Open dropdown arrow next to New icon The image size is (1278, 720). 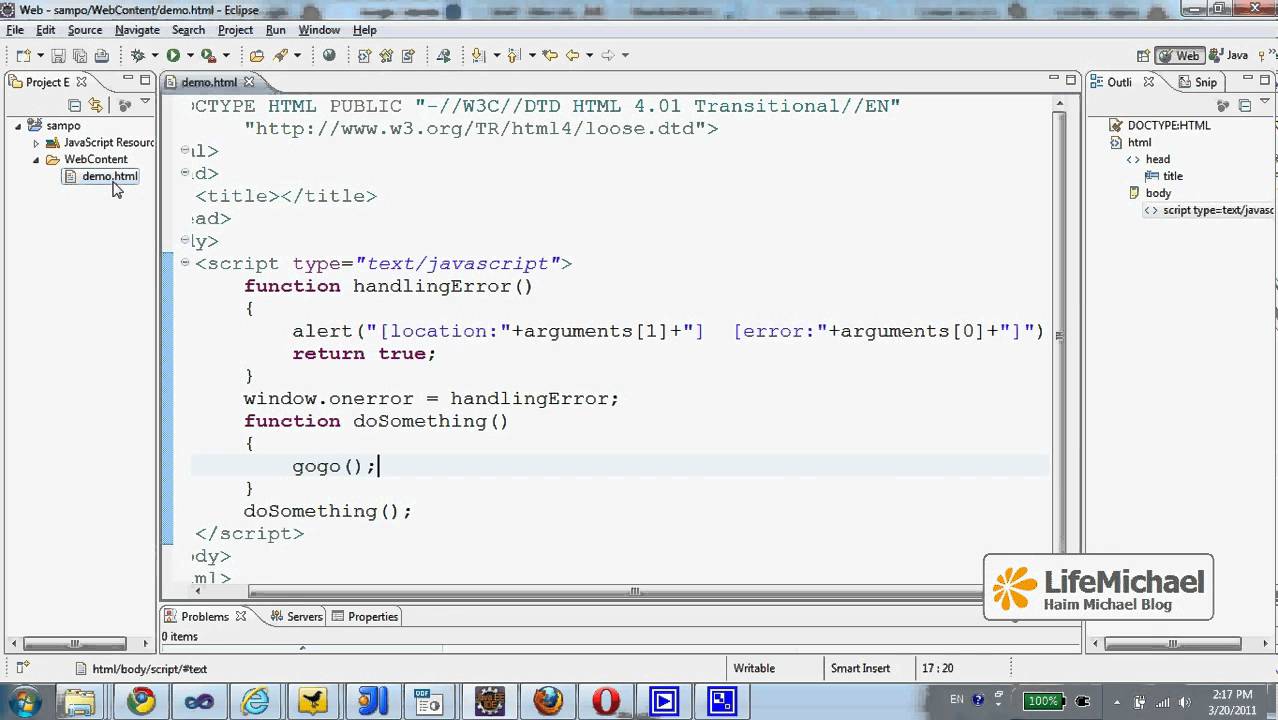41,56
